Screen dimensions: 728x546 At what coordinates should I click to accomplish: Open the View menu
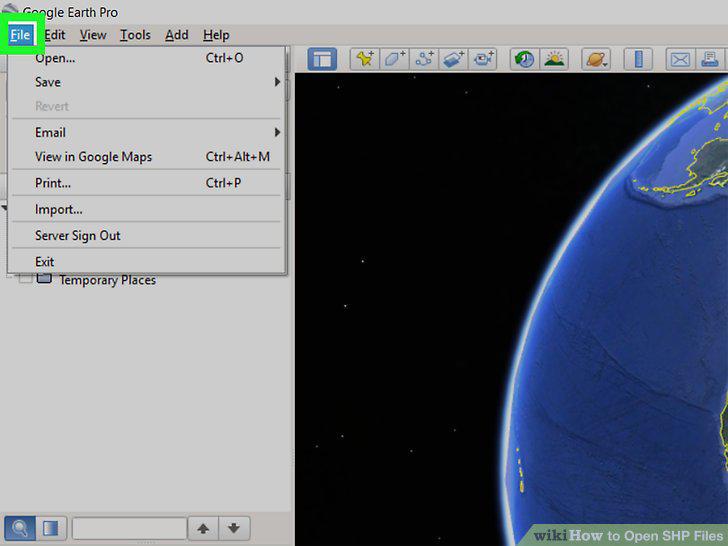coord(93,35)
